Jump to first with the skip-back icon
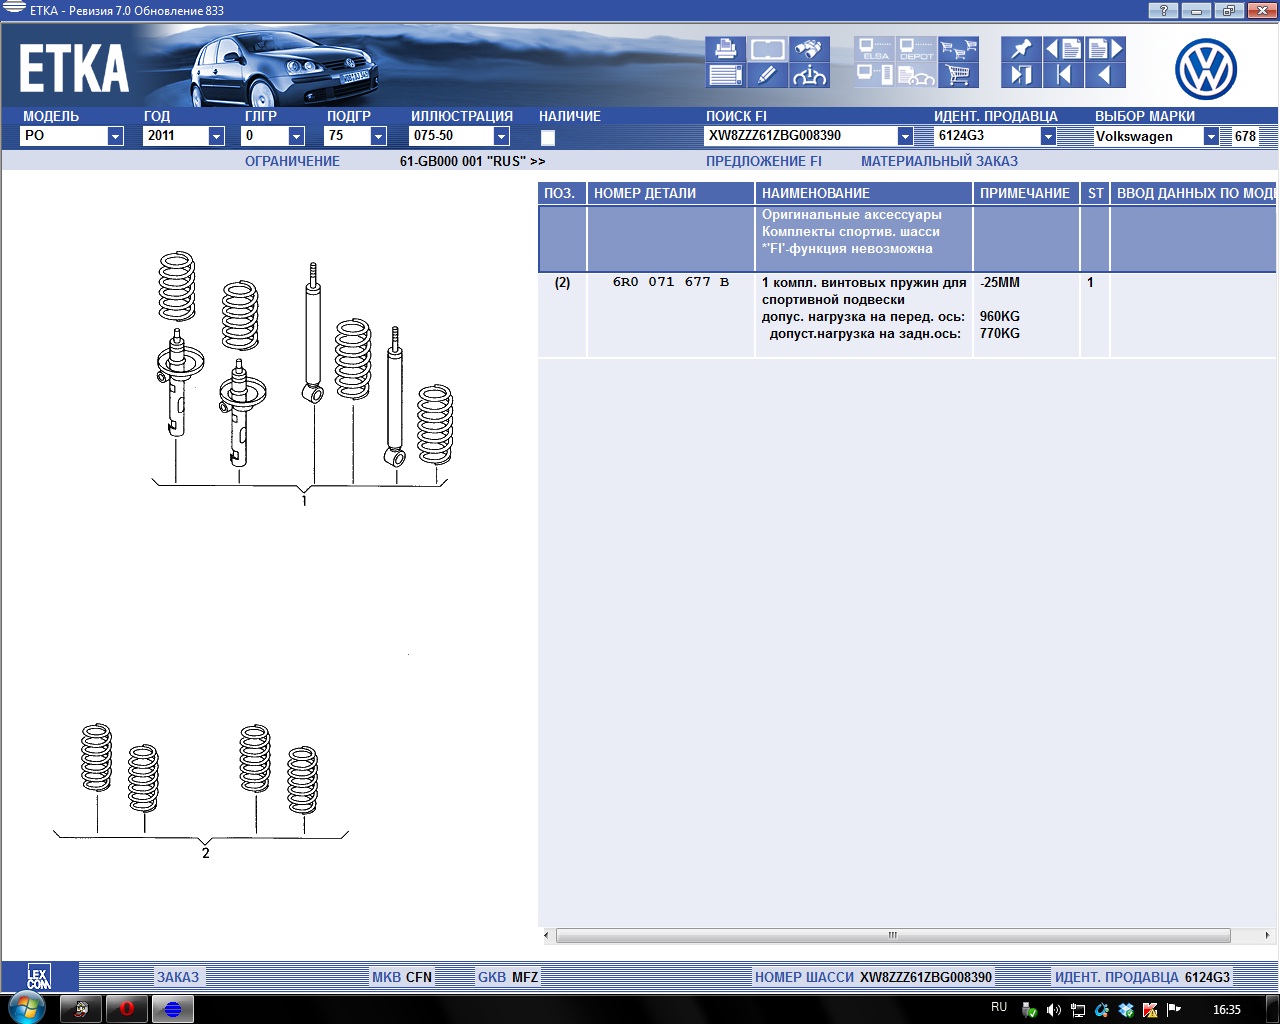This screenshot has width=1280, height=1024. coord(1063,75)
